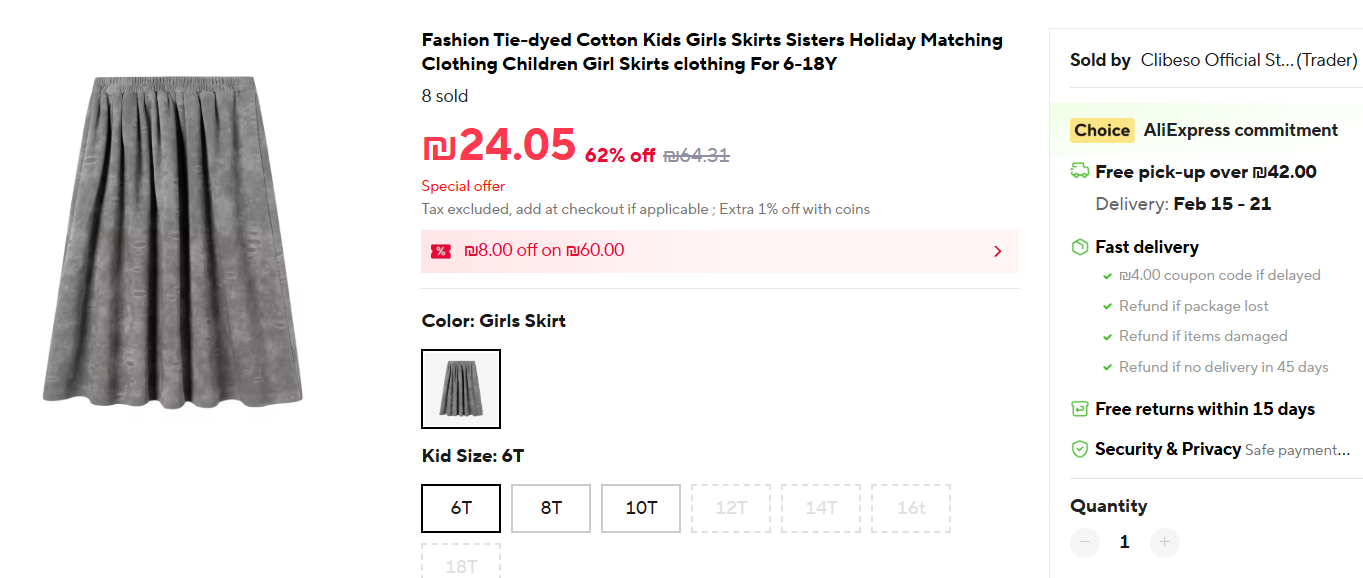Increase quantity with the plus button
1363x578 pixels.
tap(1165, 542)
